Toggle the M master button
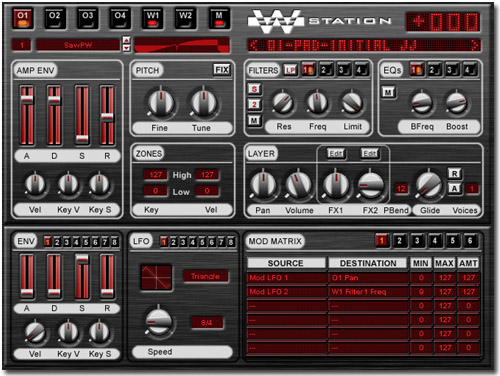500x376 pixels. (219, 18)
